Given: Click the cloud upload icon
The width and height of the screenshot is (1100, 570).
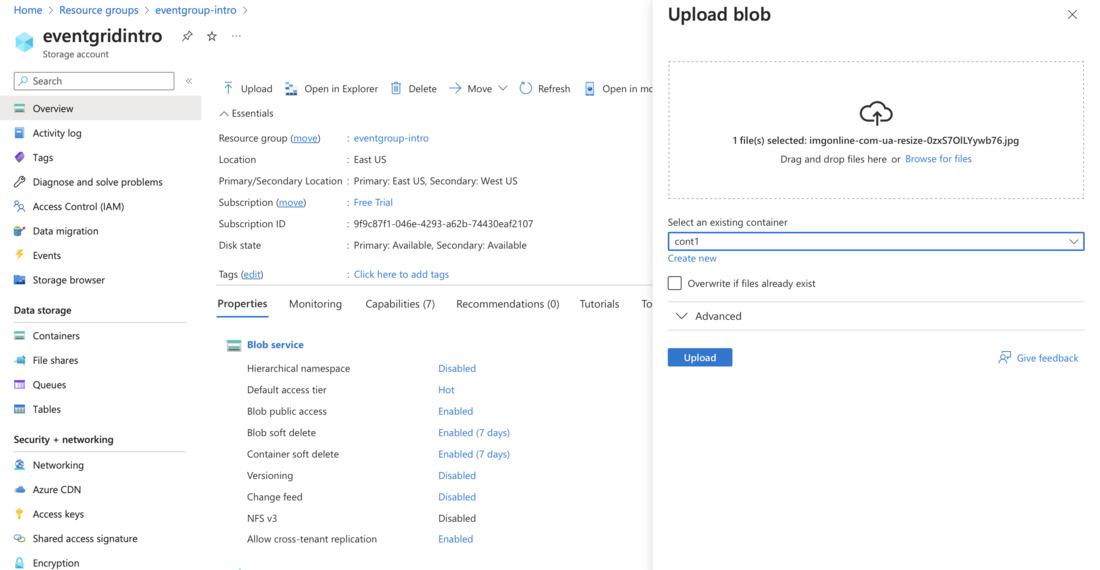Looking at the screenshot, I should point(876,113).
